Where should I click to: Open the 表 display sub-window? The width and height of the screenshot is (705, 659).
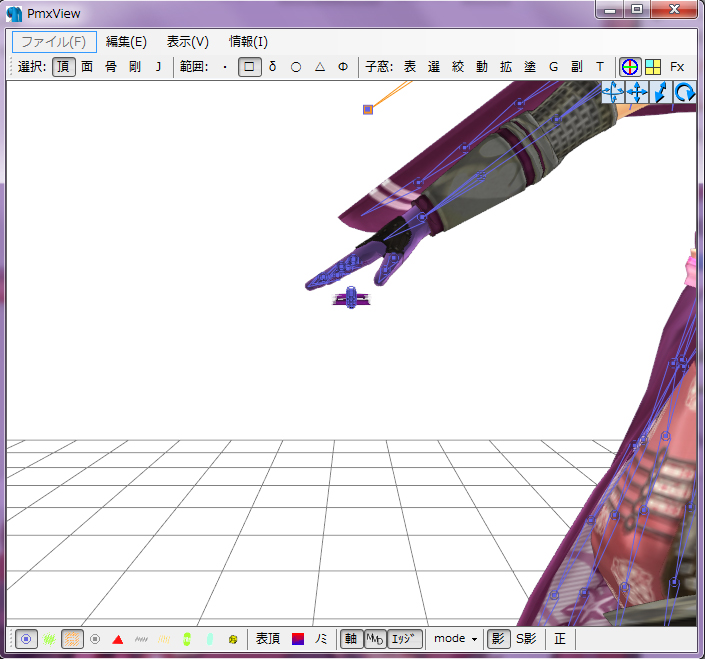[x=410, y=67]
